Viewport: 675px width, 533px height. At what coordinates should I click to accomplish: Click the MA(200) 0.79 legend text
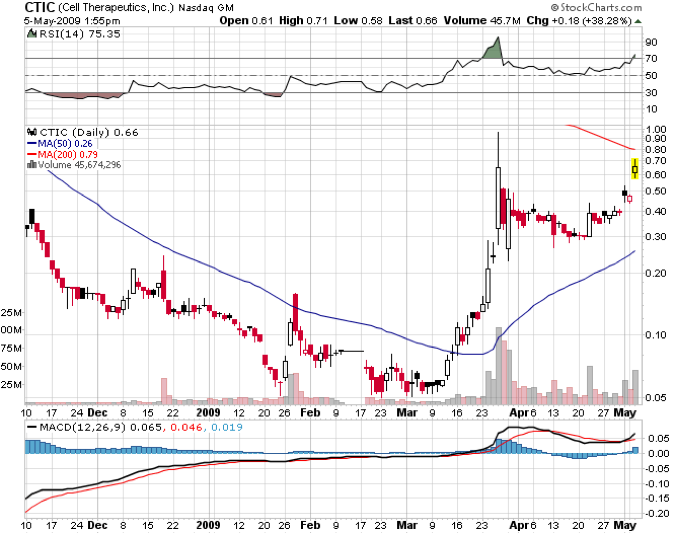(x=68, y=154)
